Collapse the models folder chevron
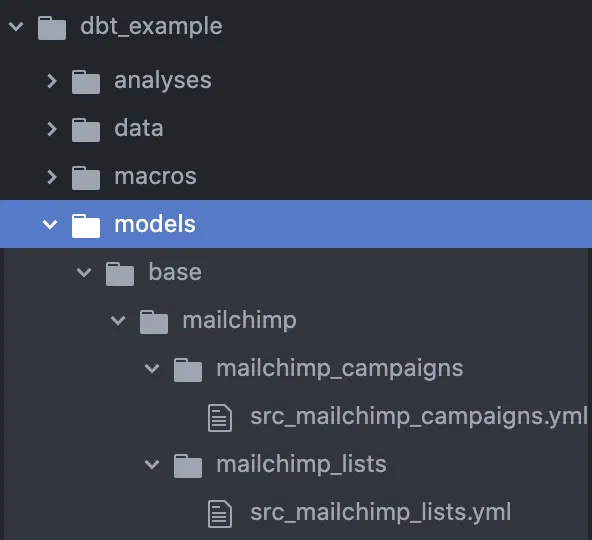Viewport: 592px width, 540px height. coord(50,225)
